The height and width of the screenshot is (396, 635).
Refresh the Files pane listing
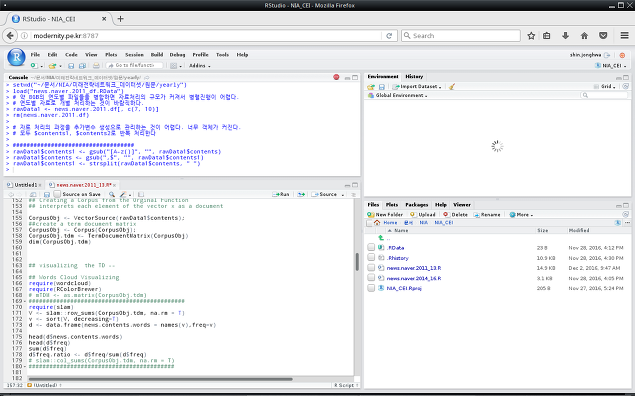626,215
